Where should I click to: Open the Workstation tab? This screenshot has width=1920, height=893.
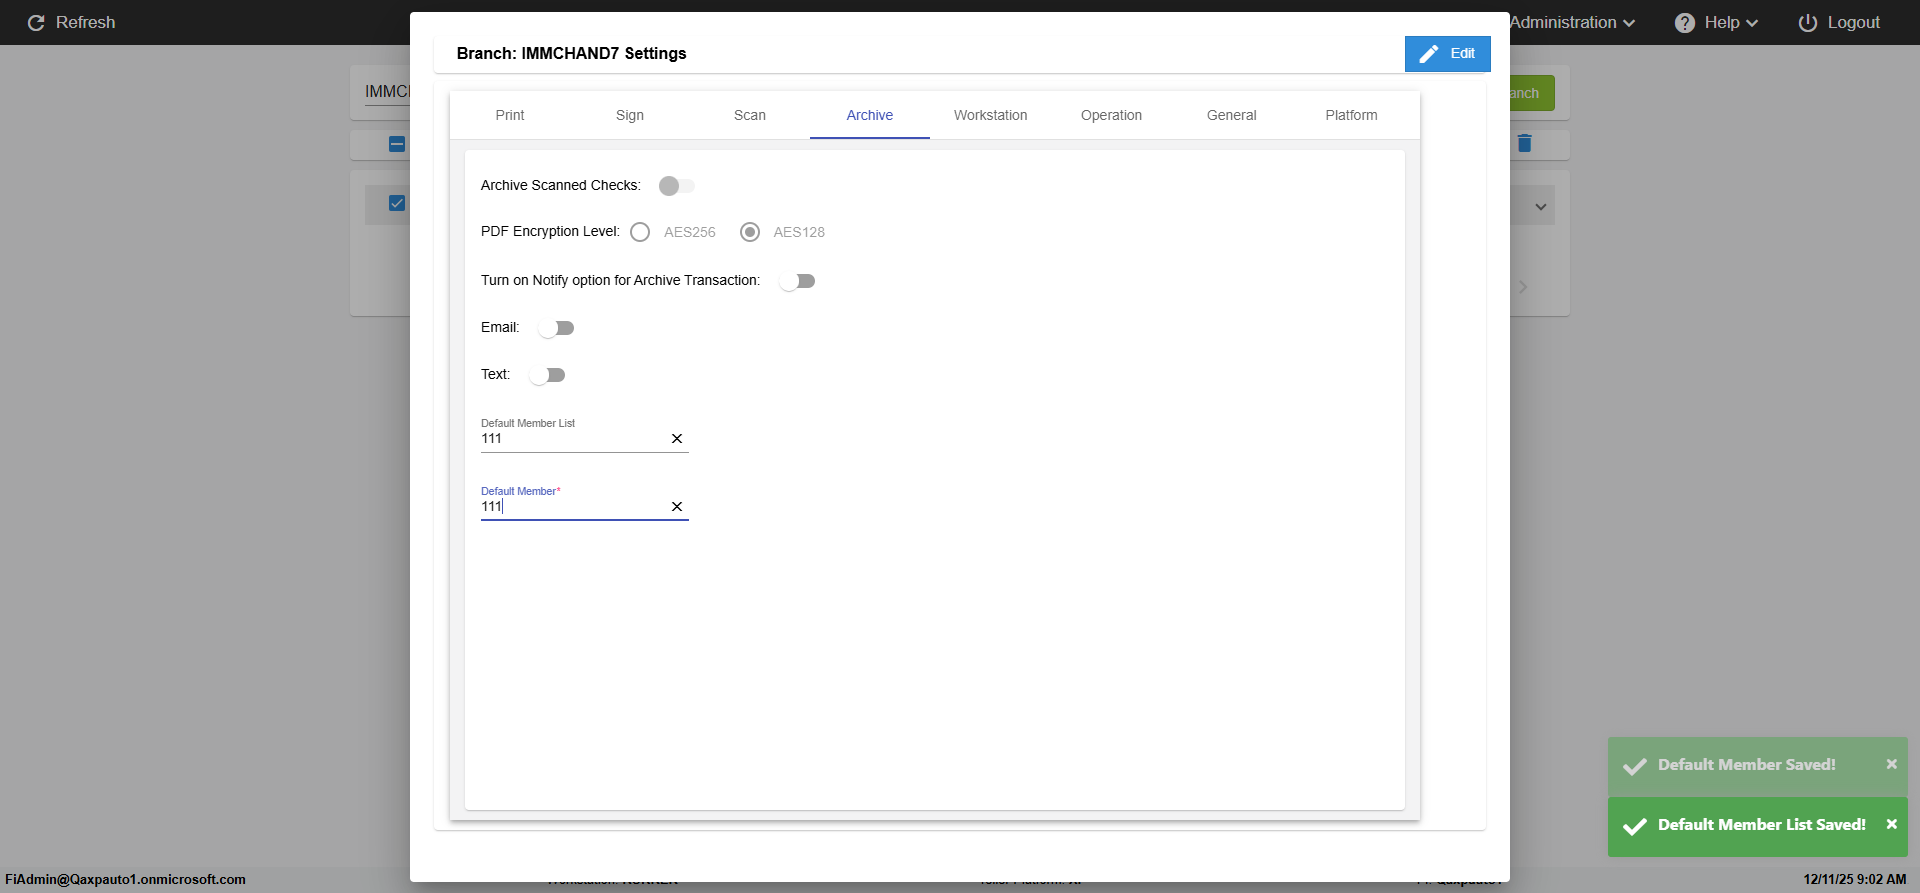pos(990,115)
